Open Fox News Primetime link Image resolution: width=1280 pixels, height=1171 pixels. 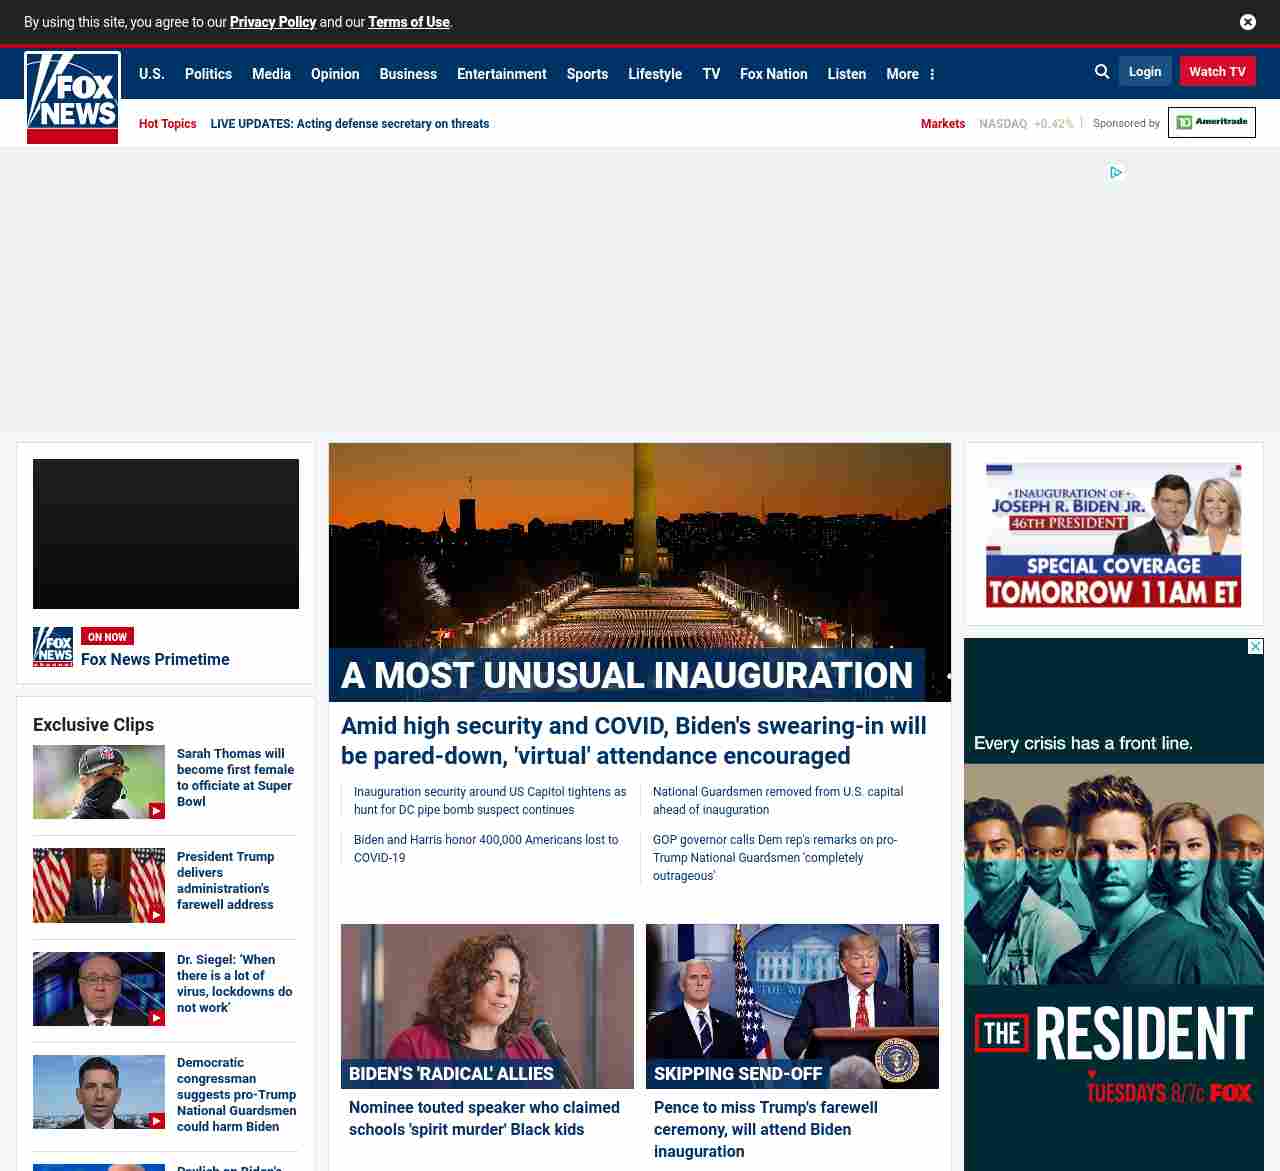point(155,659)
